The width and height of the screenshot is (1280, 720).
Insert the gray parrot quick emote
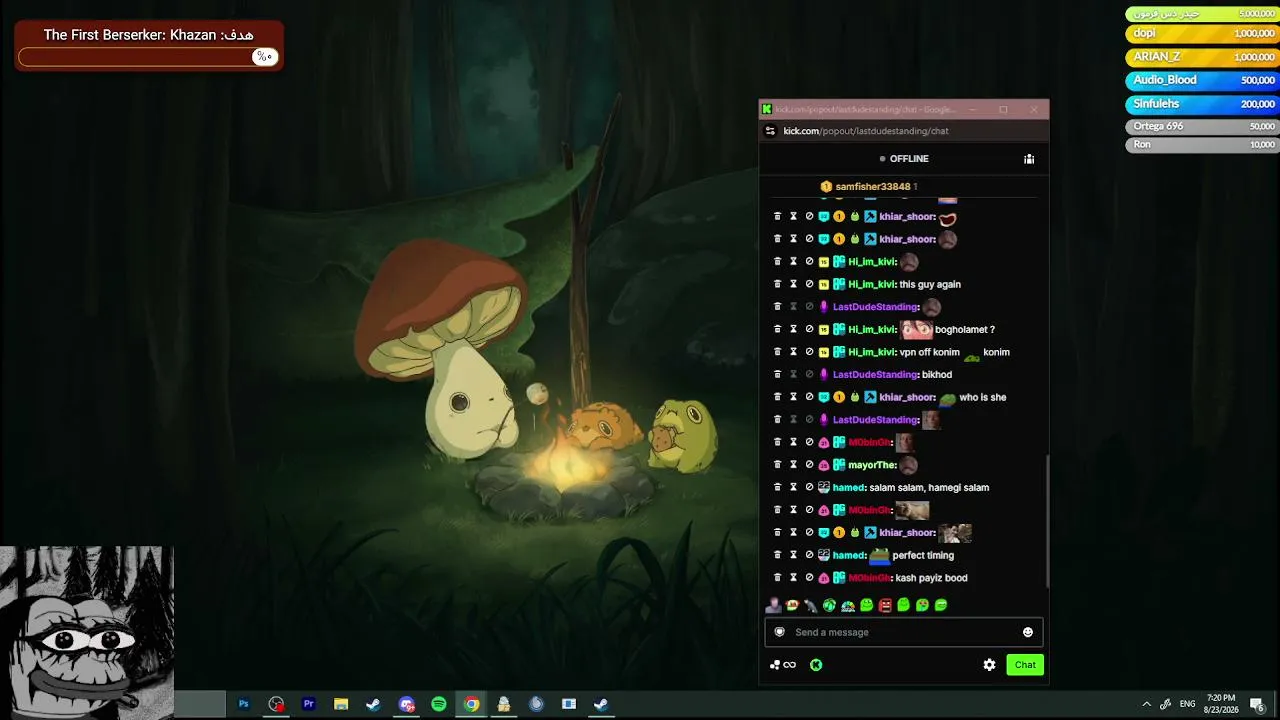[811, 605]
